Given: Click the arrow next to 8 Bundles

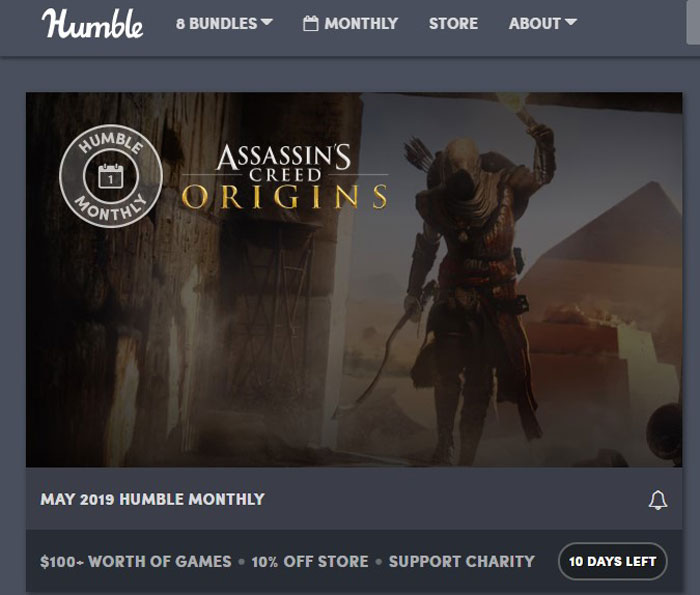Looking at the screenshot, I should 267,22.
